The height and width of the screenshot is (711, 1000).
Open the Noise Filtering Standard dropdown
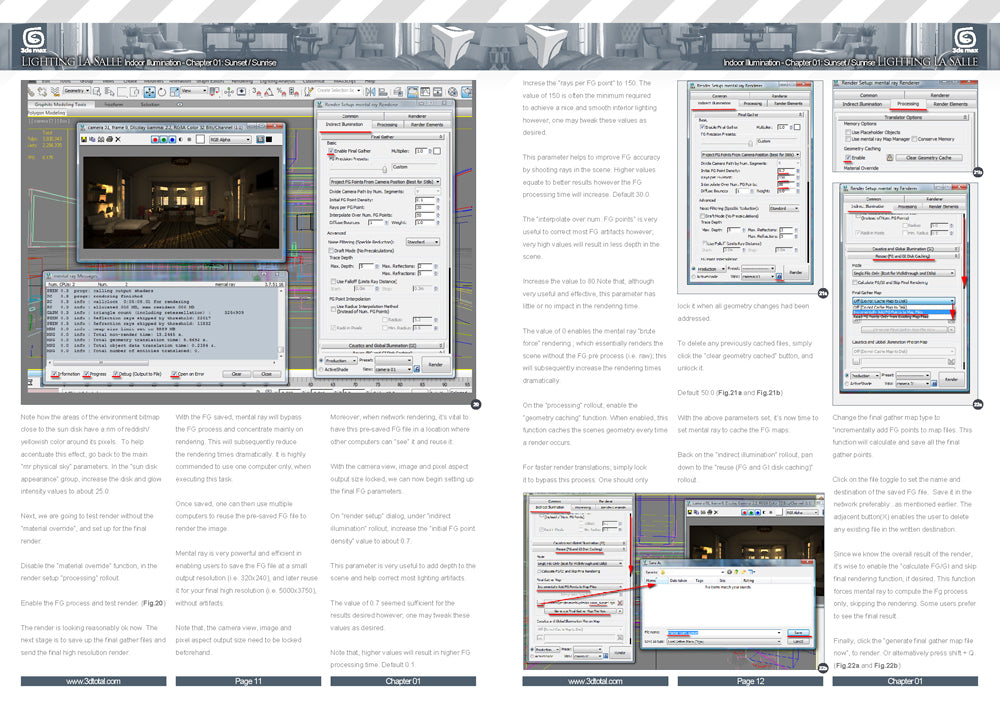pyautogui.click(x=423, y=241)
